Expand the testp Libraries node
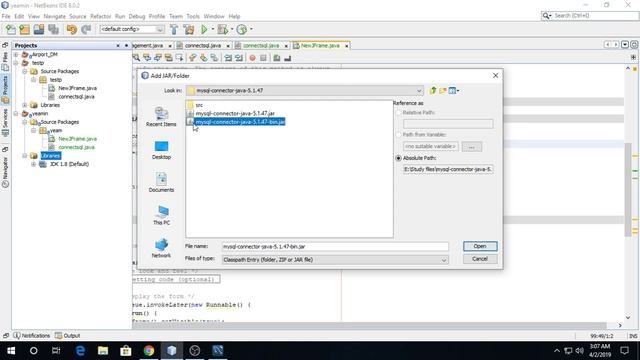Screen dimensions: 640x360 pos(25,105)
